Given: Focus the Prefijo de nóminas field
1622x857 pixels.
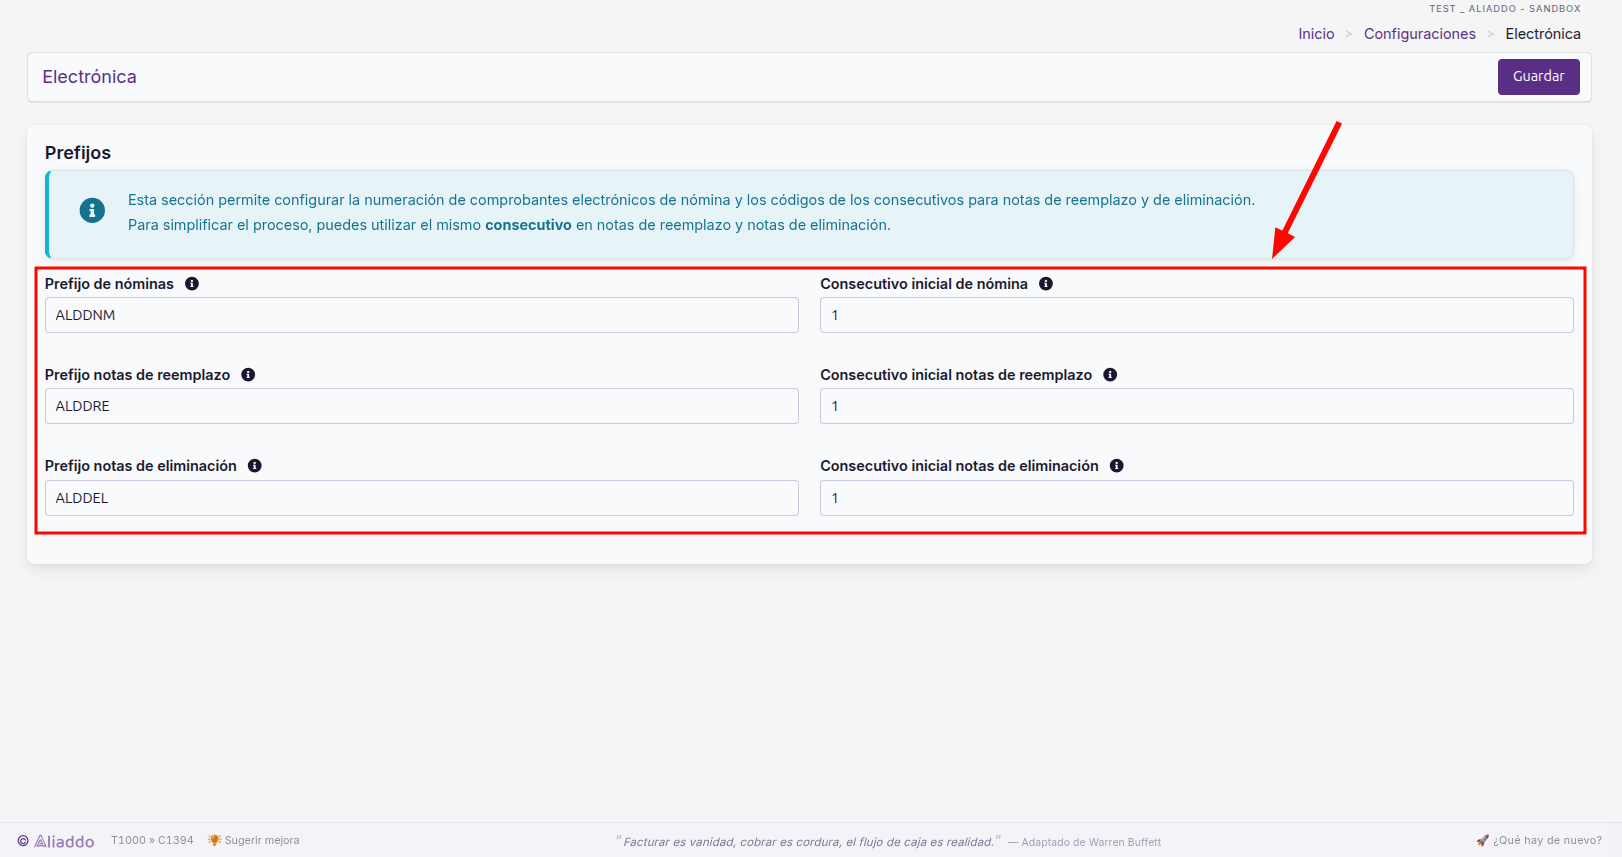Looking at the screenshot, I should pos(422,315).
